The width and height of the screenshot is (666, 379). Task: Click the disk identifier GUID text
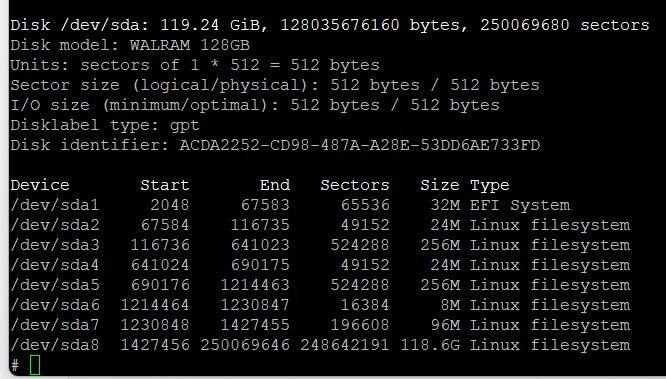click(x=359, y=145)
